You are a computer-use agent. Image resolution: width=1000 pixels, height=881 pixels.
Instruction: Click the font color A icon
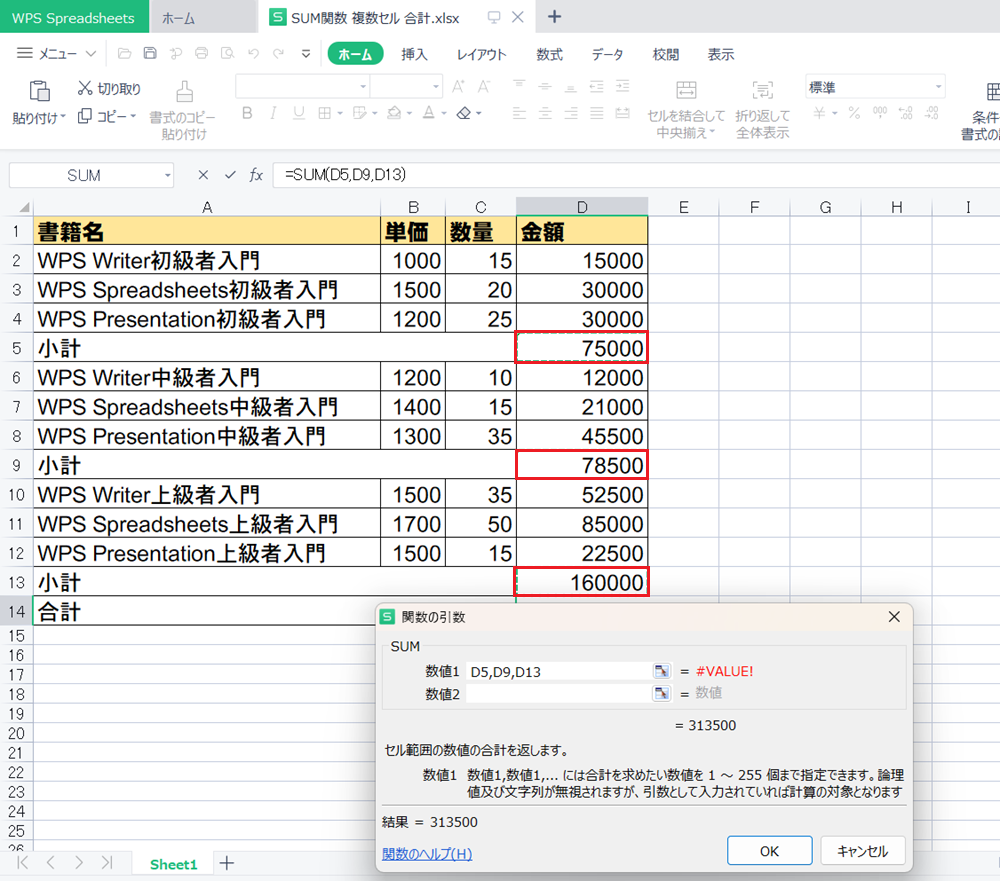[429, 113]
